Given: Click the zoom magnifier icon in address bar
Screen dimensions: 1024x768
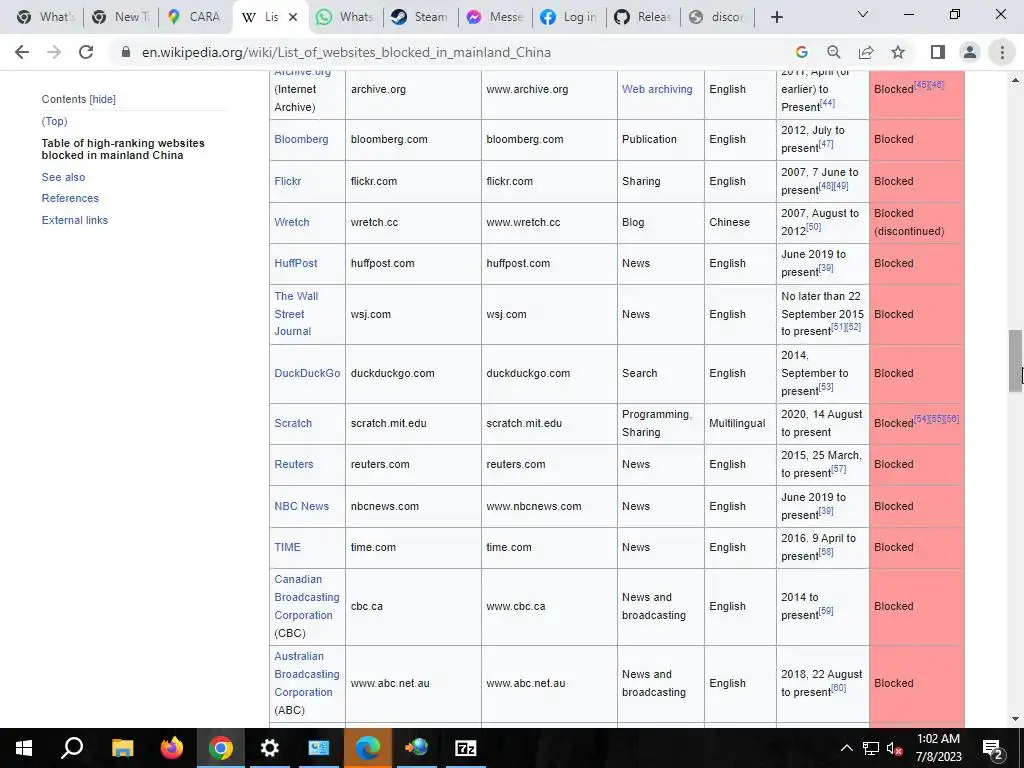Looking at the screenshot, I should (x=834, y=52).
